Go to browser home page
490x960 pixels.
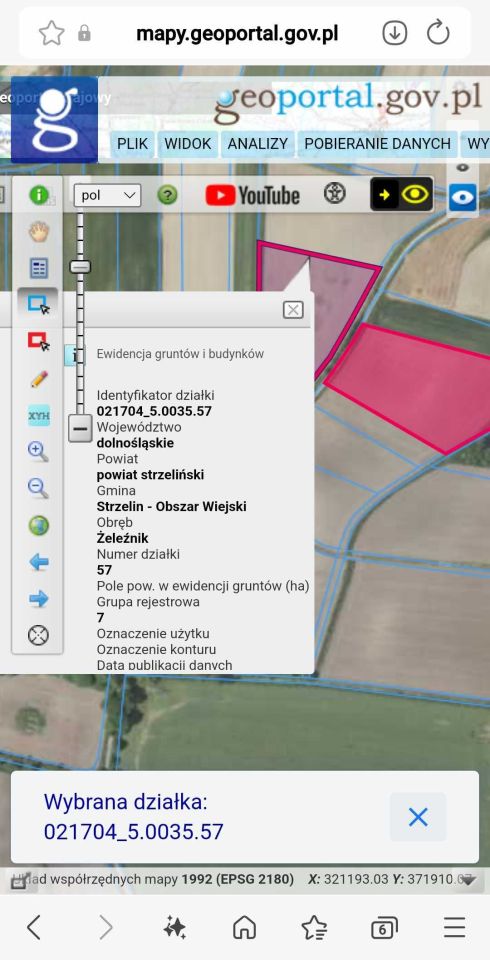(245, 928)
